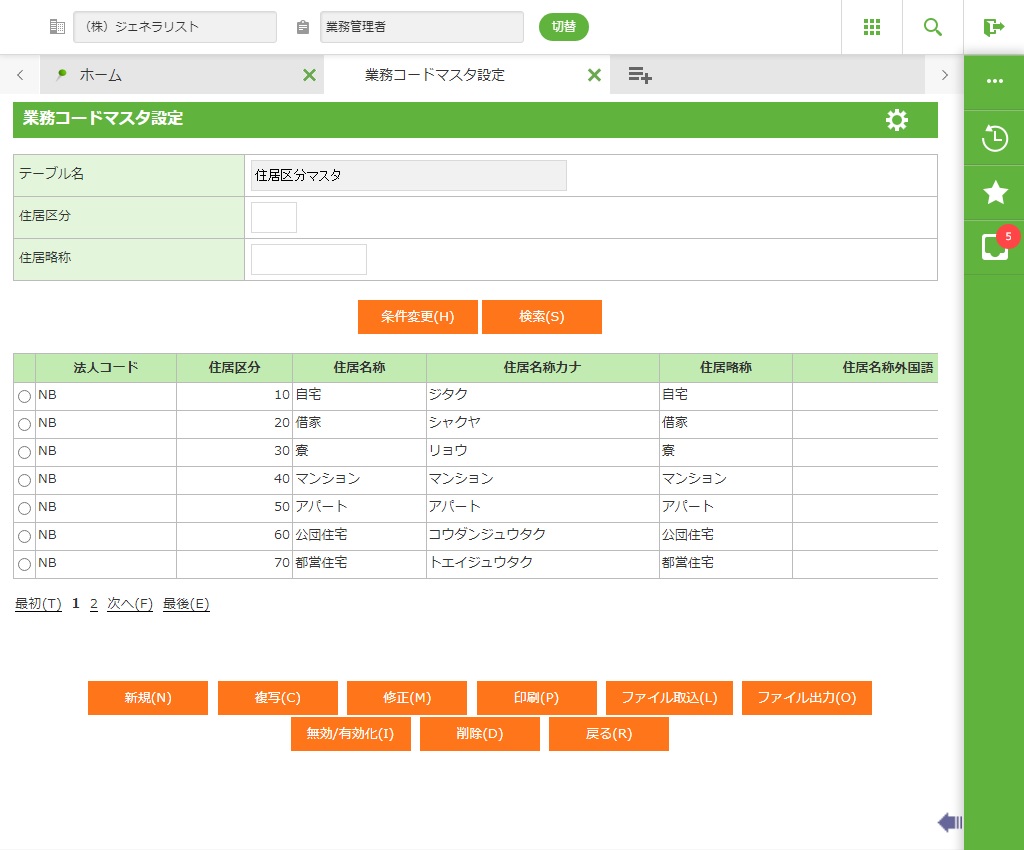Click the 検索(S) button
The height and width of the screenshot is (850, 1024).
(541, 317)
